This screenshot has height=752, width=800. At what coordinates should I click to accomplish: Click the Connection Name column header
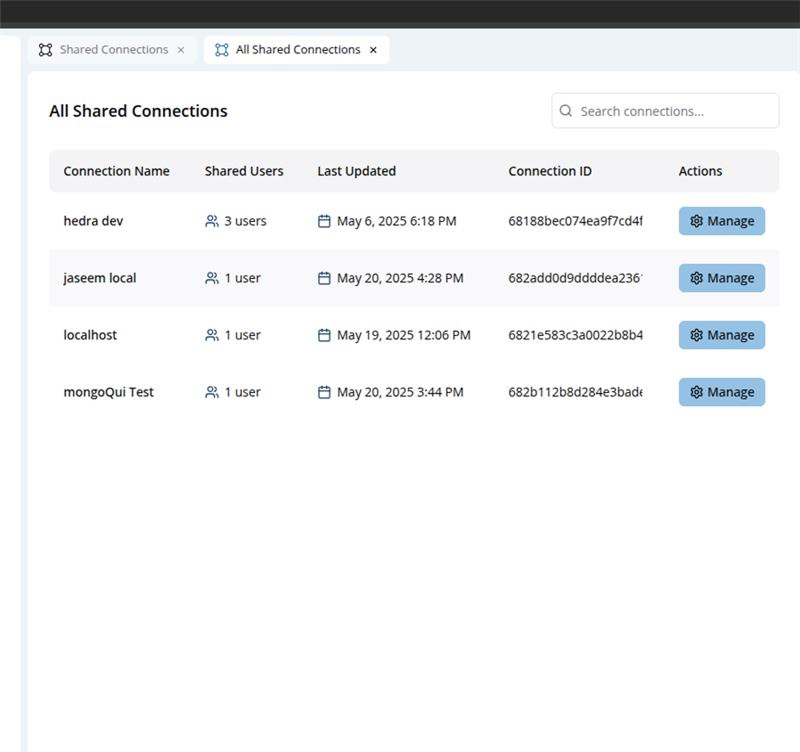click(116, 171)
